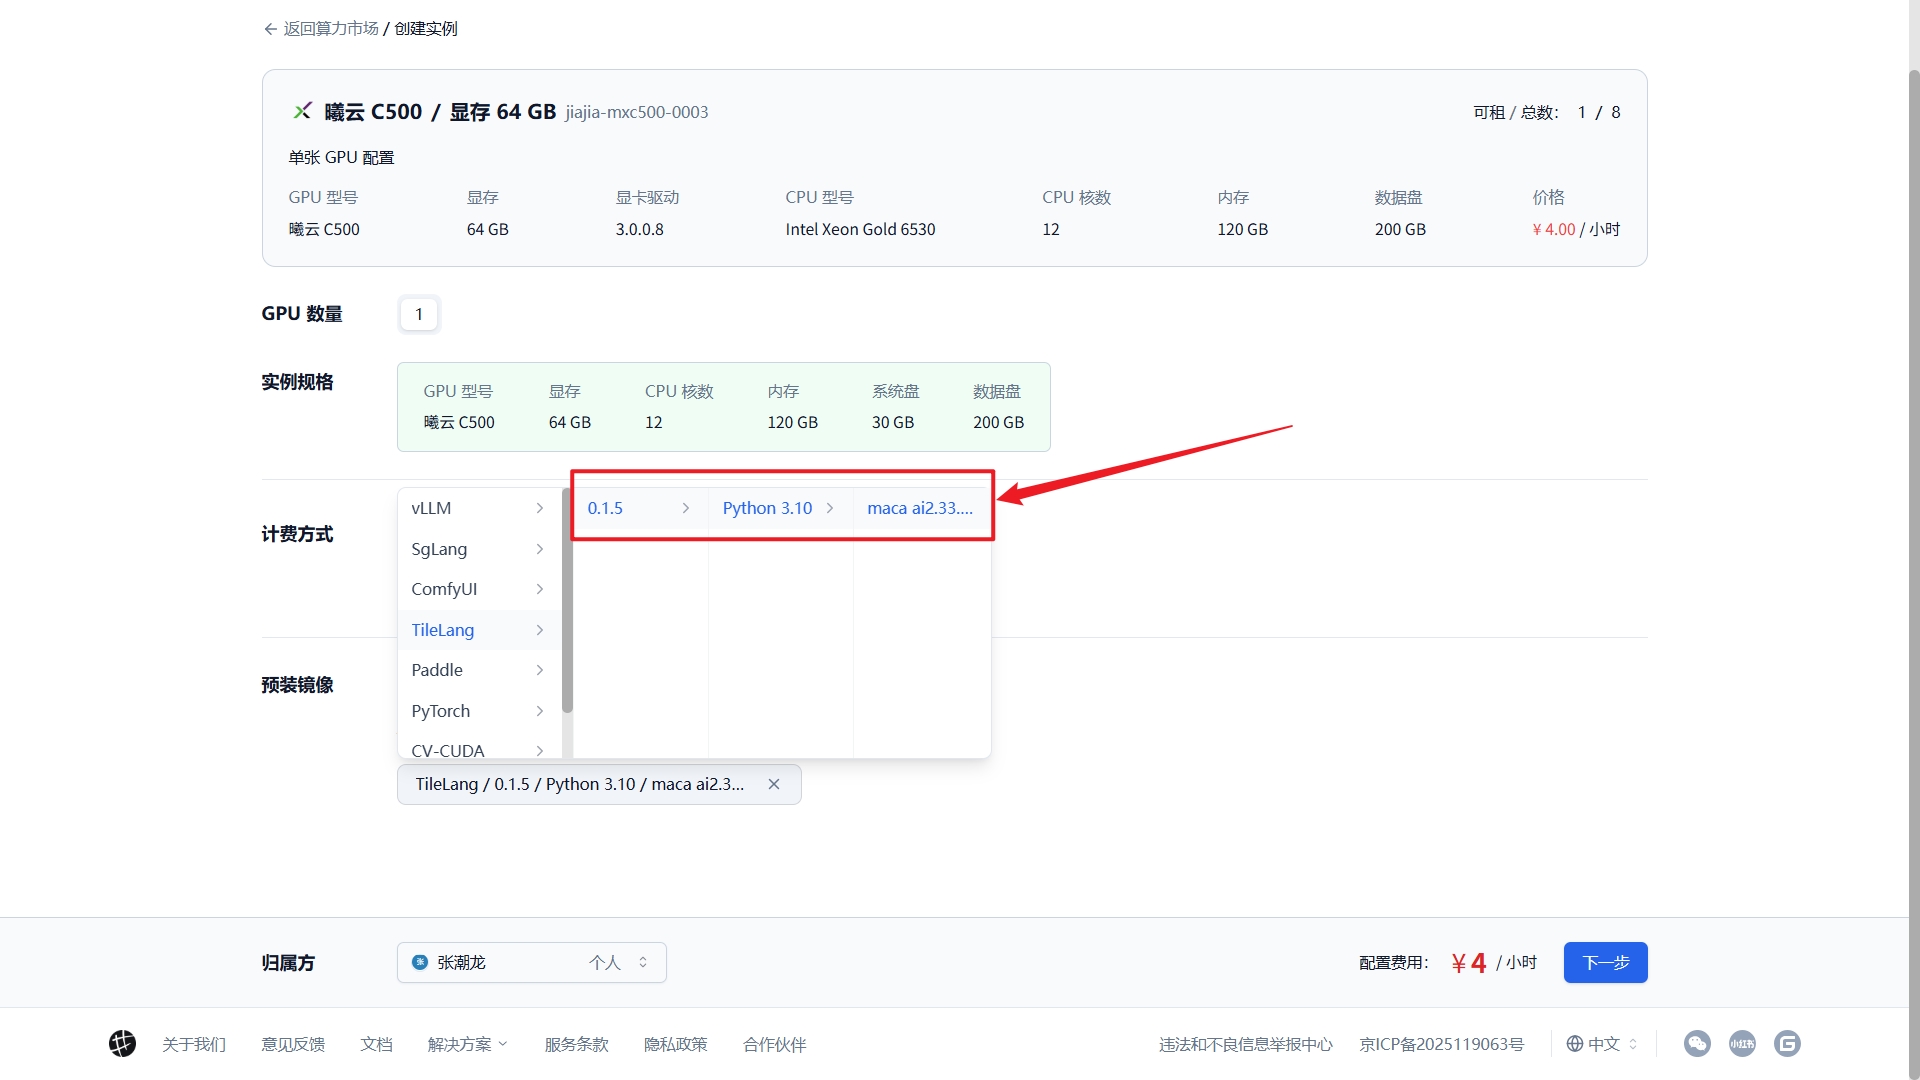Click the 曦云 C500 brand logo icon
The width and height of the screenshot is (1920, 1080).
[302, 111]
